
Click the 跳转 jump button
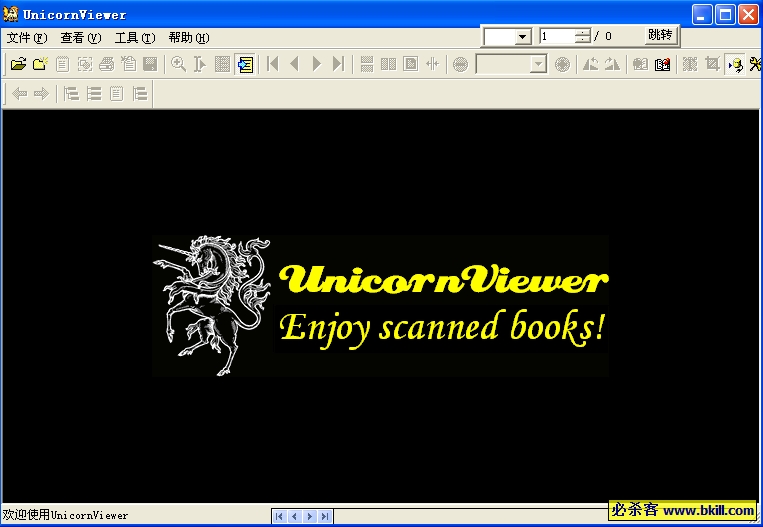[660, 35]
